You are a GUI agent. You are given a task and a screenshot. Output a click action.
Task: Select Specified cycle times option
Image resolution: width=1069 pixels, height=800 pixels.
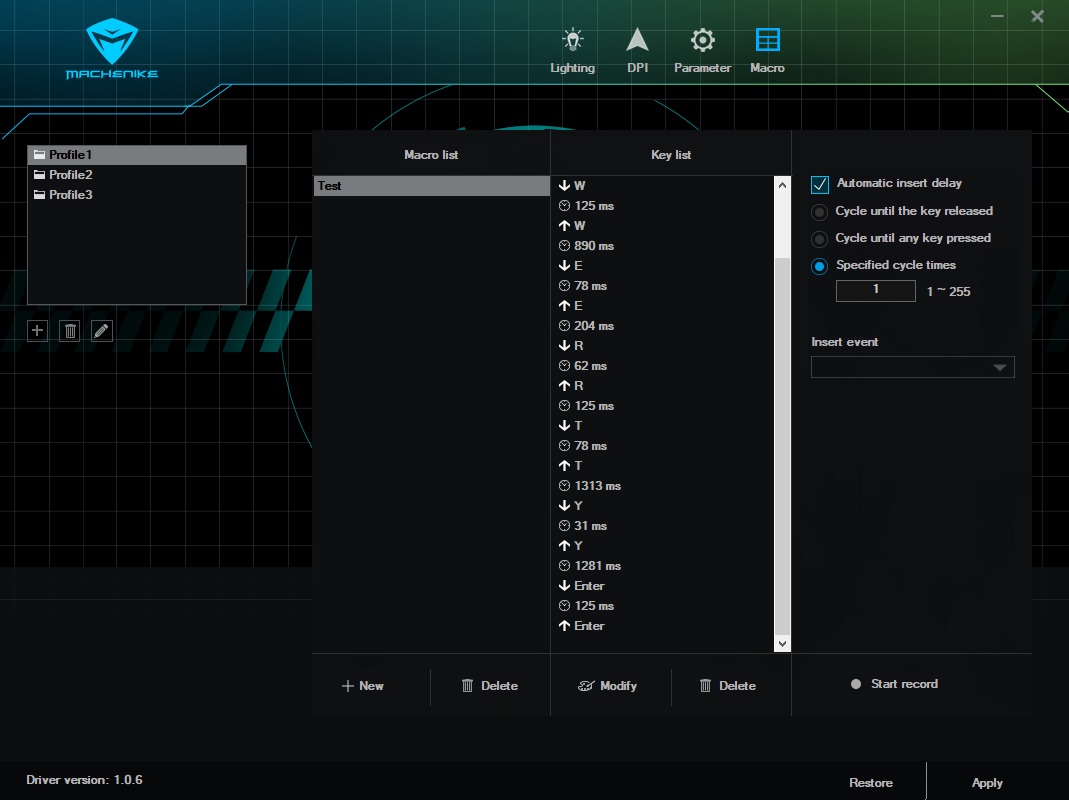819,266
